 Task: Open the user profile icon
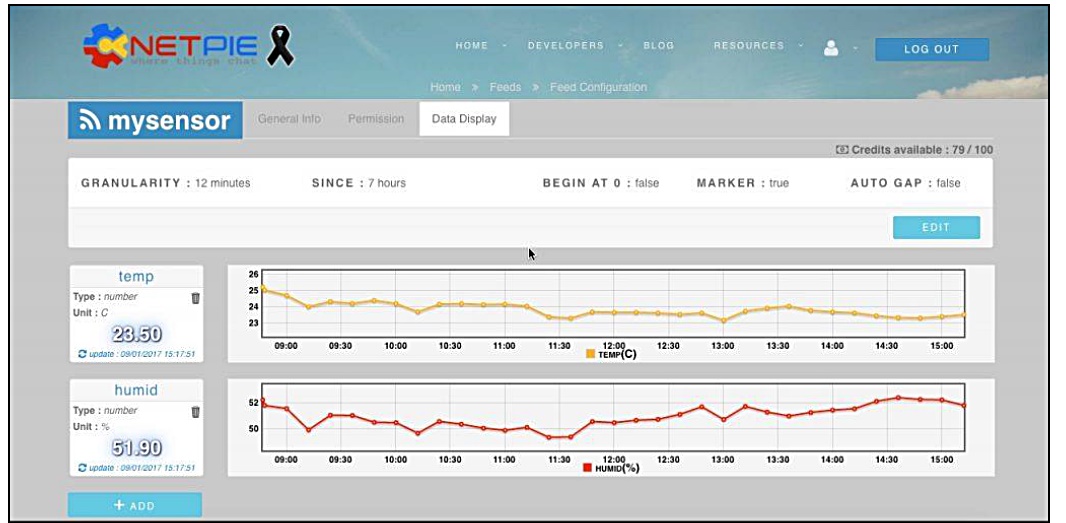830,47
